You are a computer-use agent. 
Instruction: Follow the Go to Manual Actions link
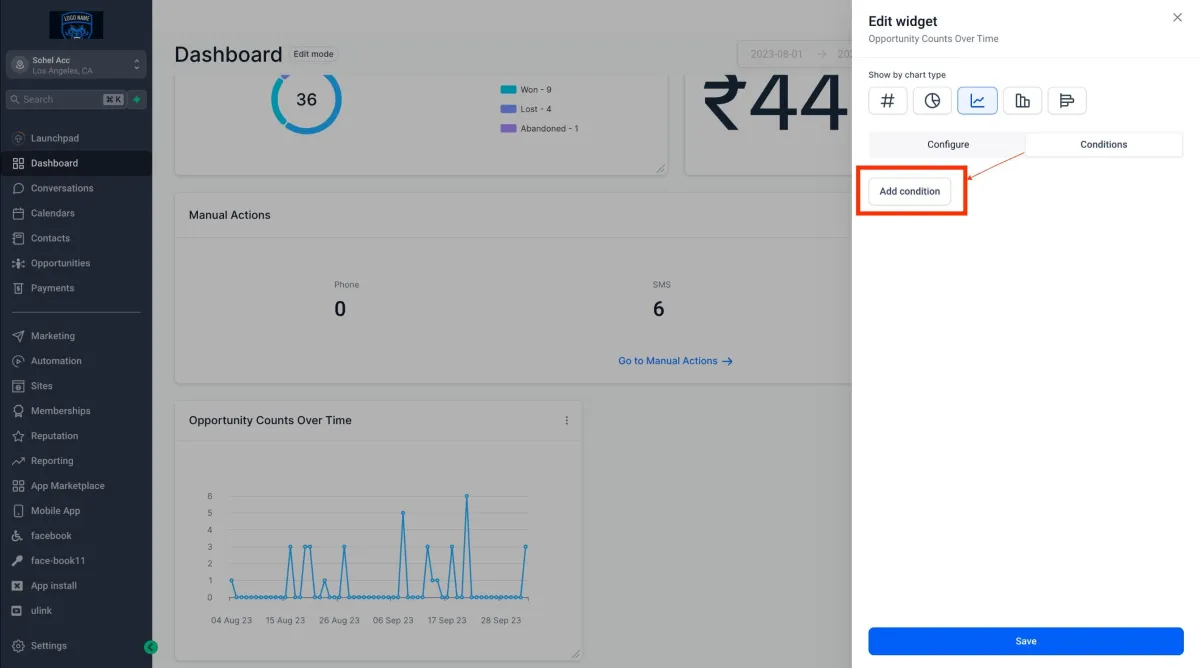coord(675,361)
